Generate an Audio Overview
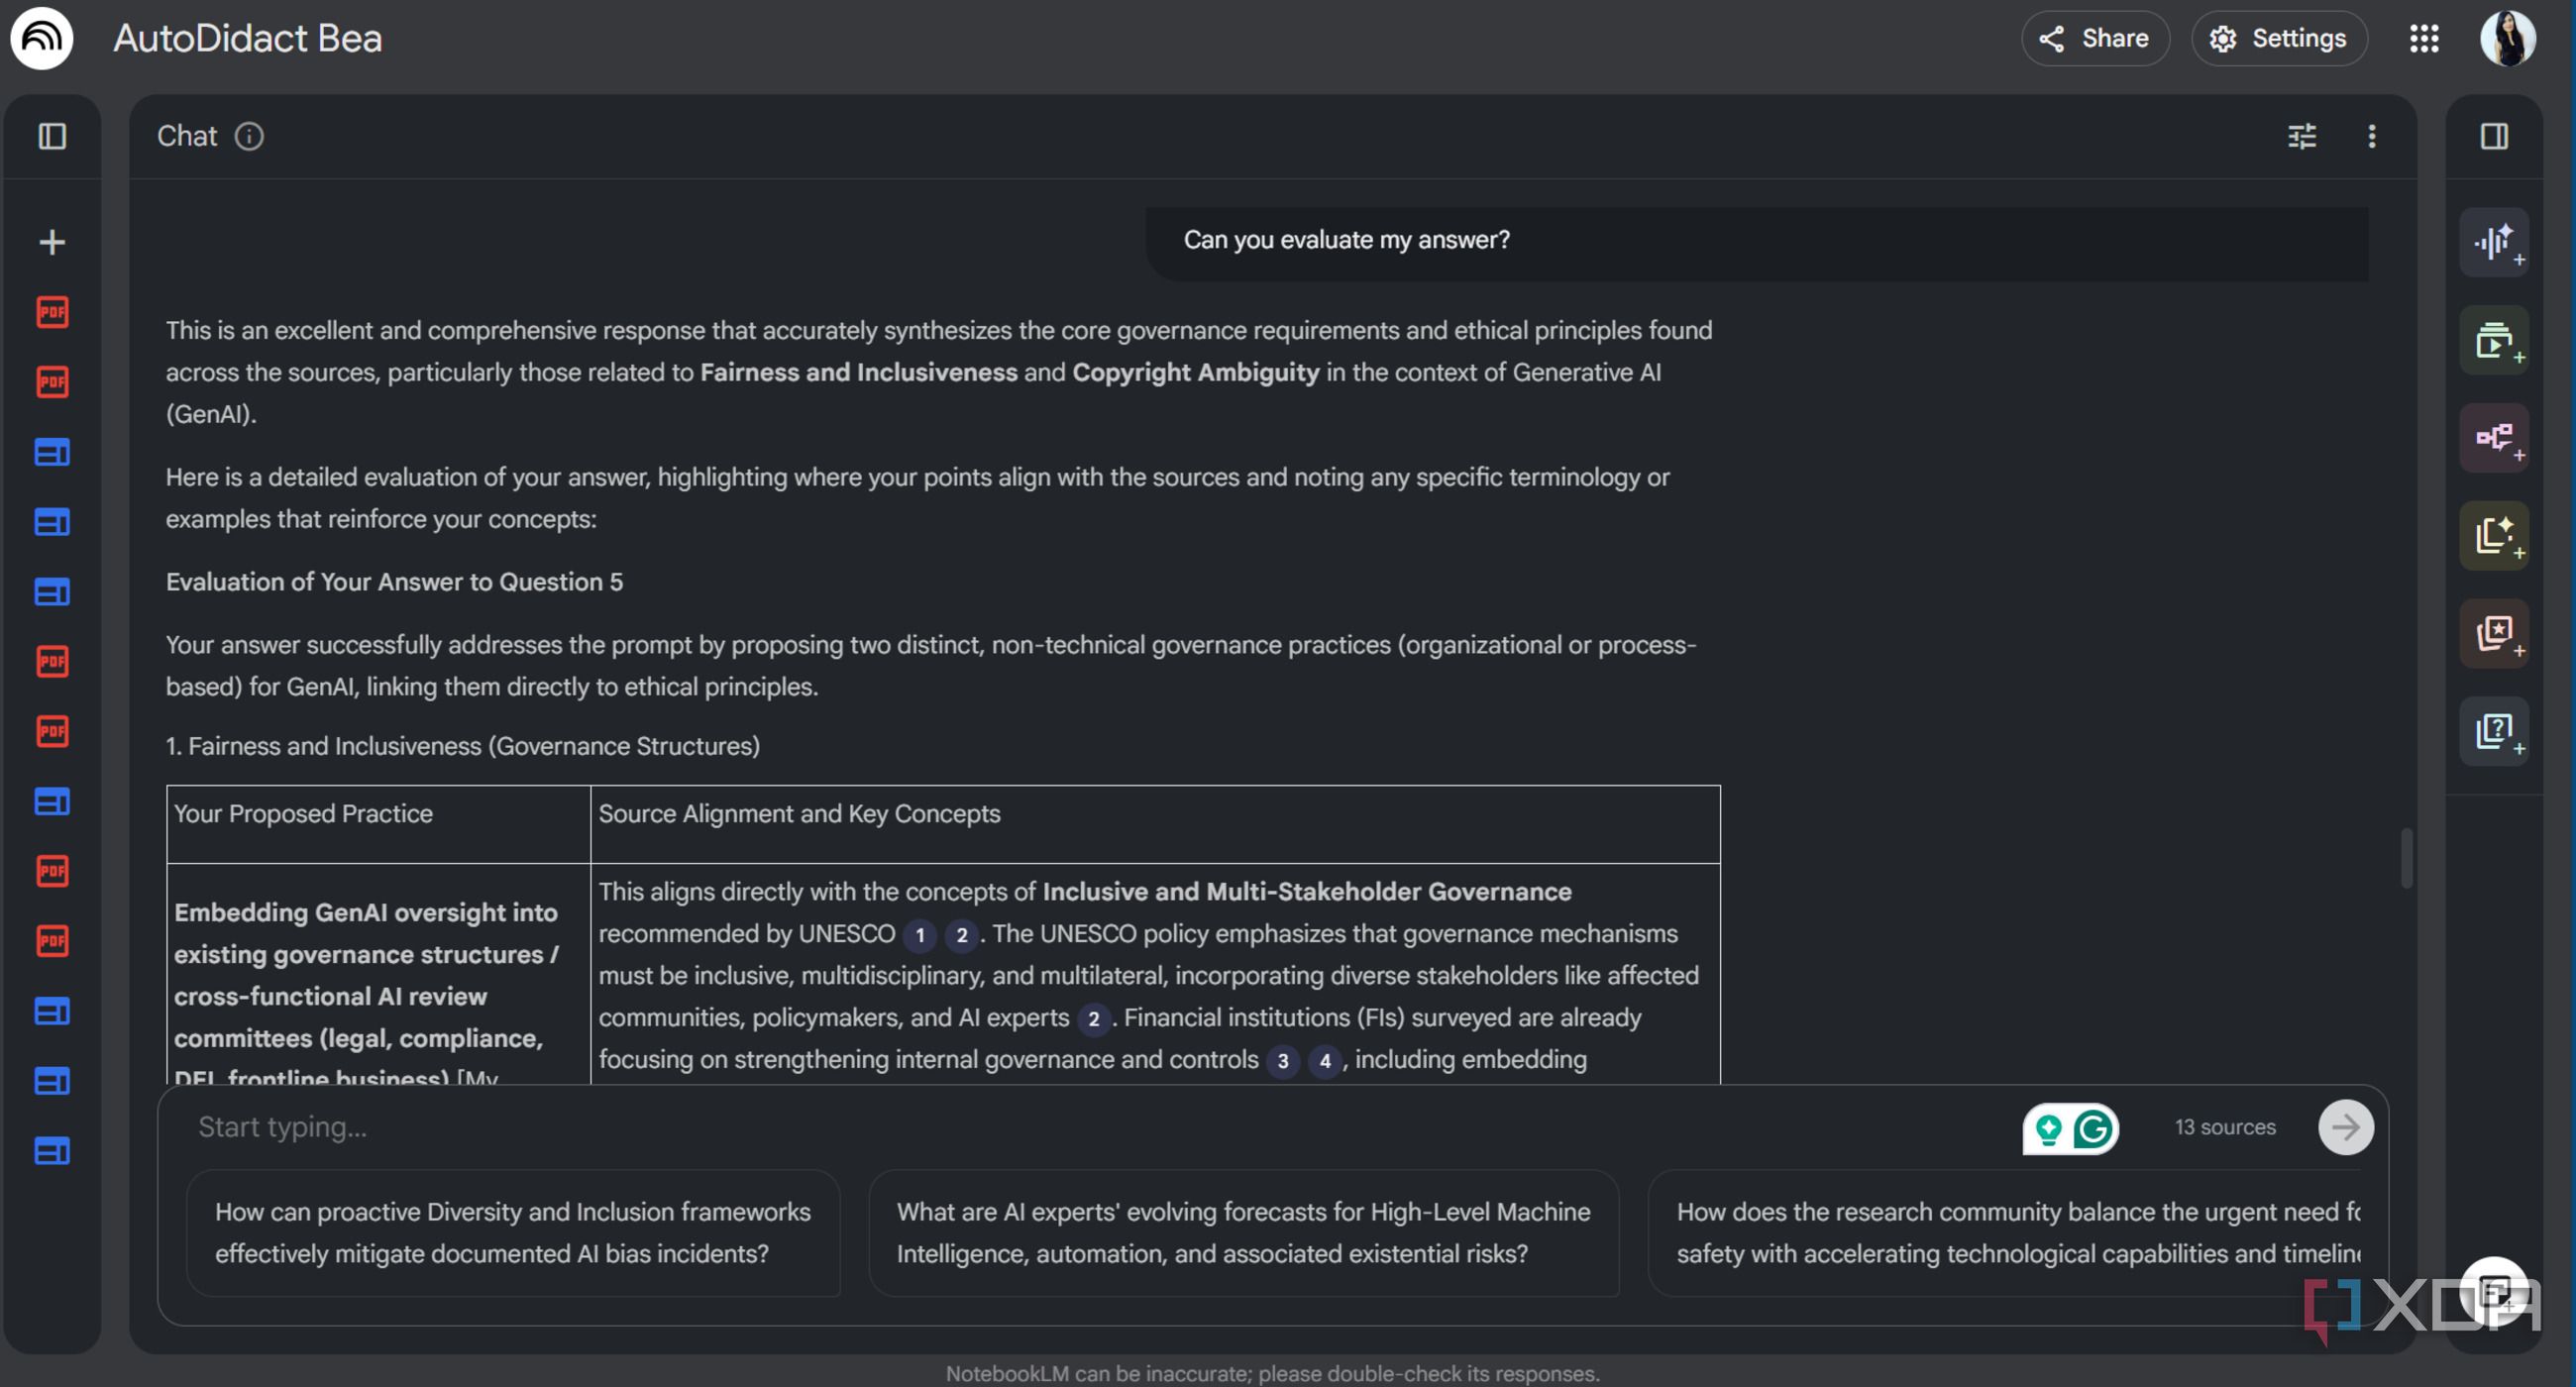This screenshot has width=2576, height=1387. click(x=2494, y=242)
